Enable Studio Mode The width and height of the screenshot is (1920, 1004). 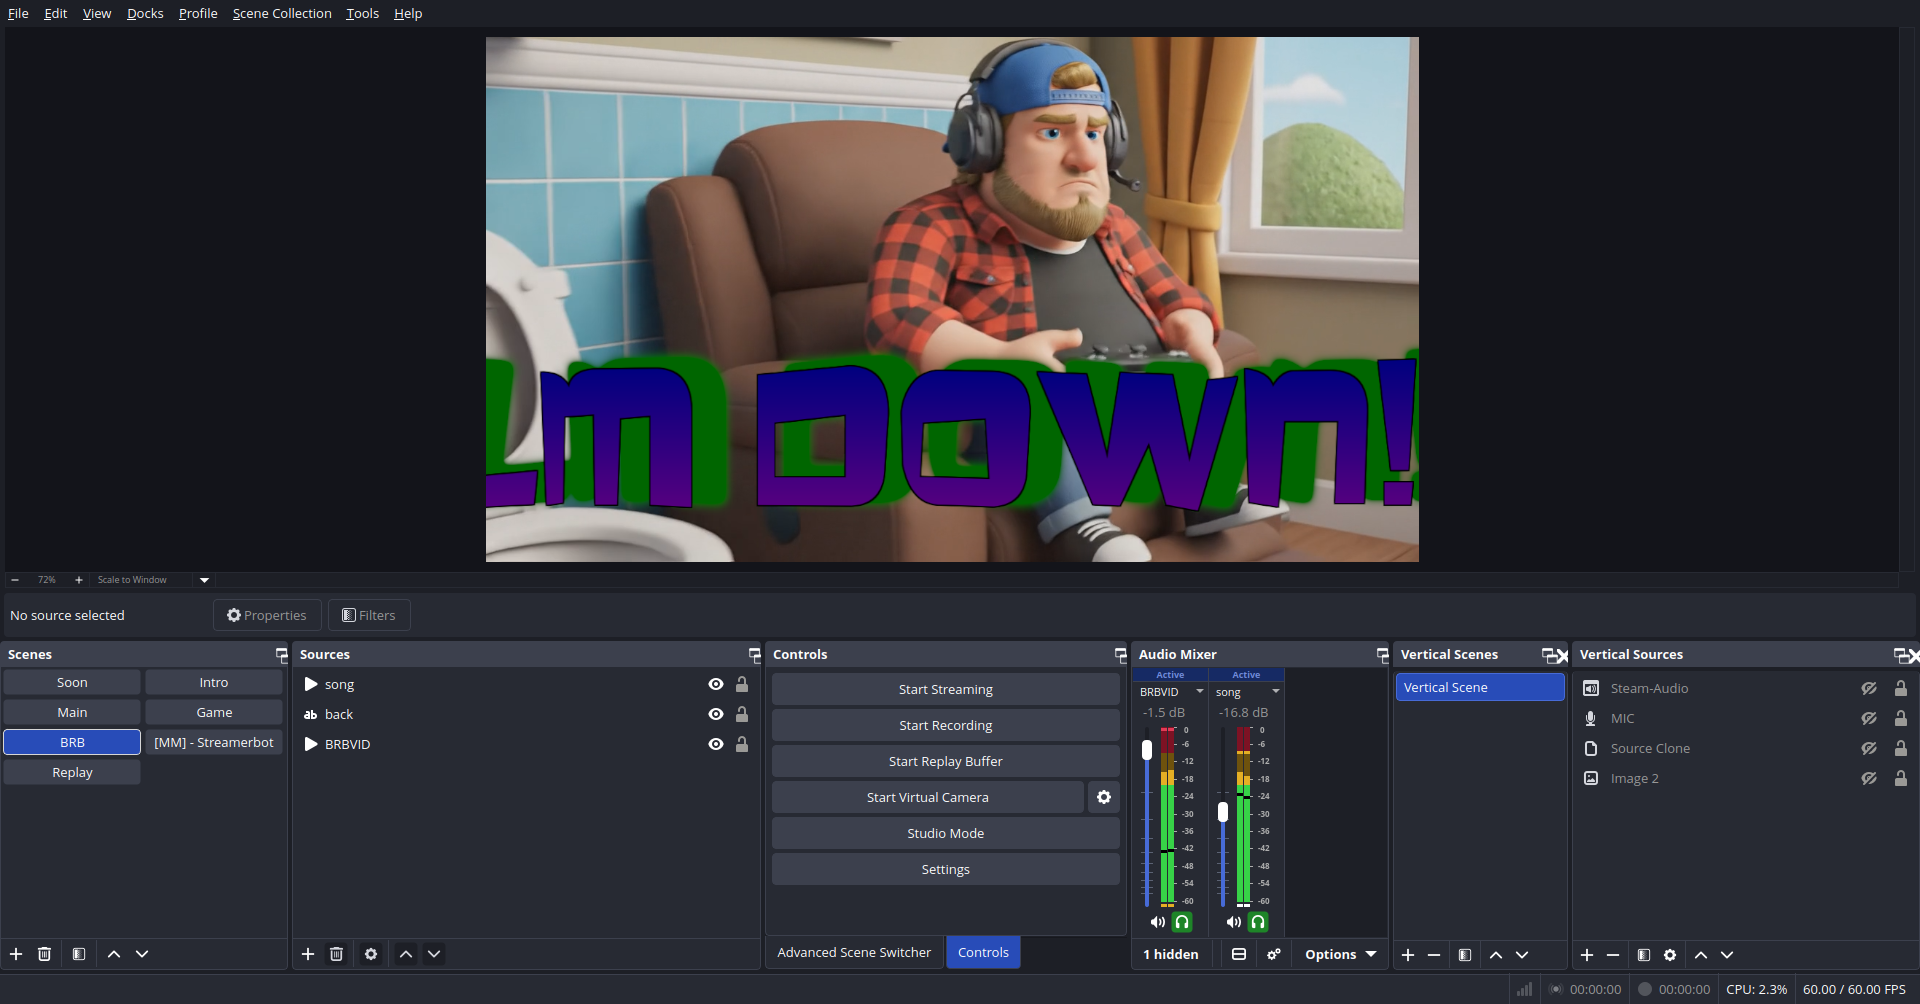pyautogui.click(x=945, y=833)
